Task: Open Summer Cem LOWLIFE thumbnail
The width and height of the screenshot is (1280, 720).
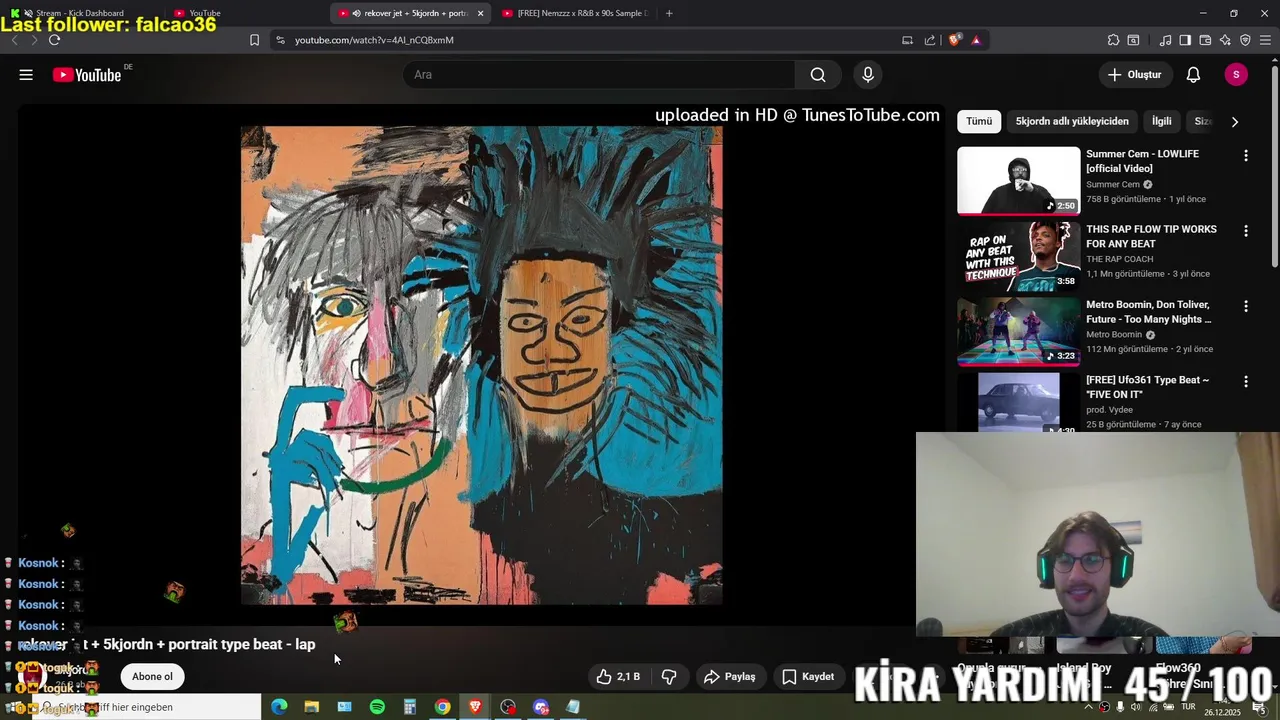Action: point(1018,181)
